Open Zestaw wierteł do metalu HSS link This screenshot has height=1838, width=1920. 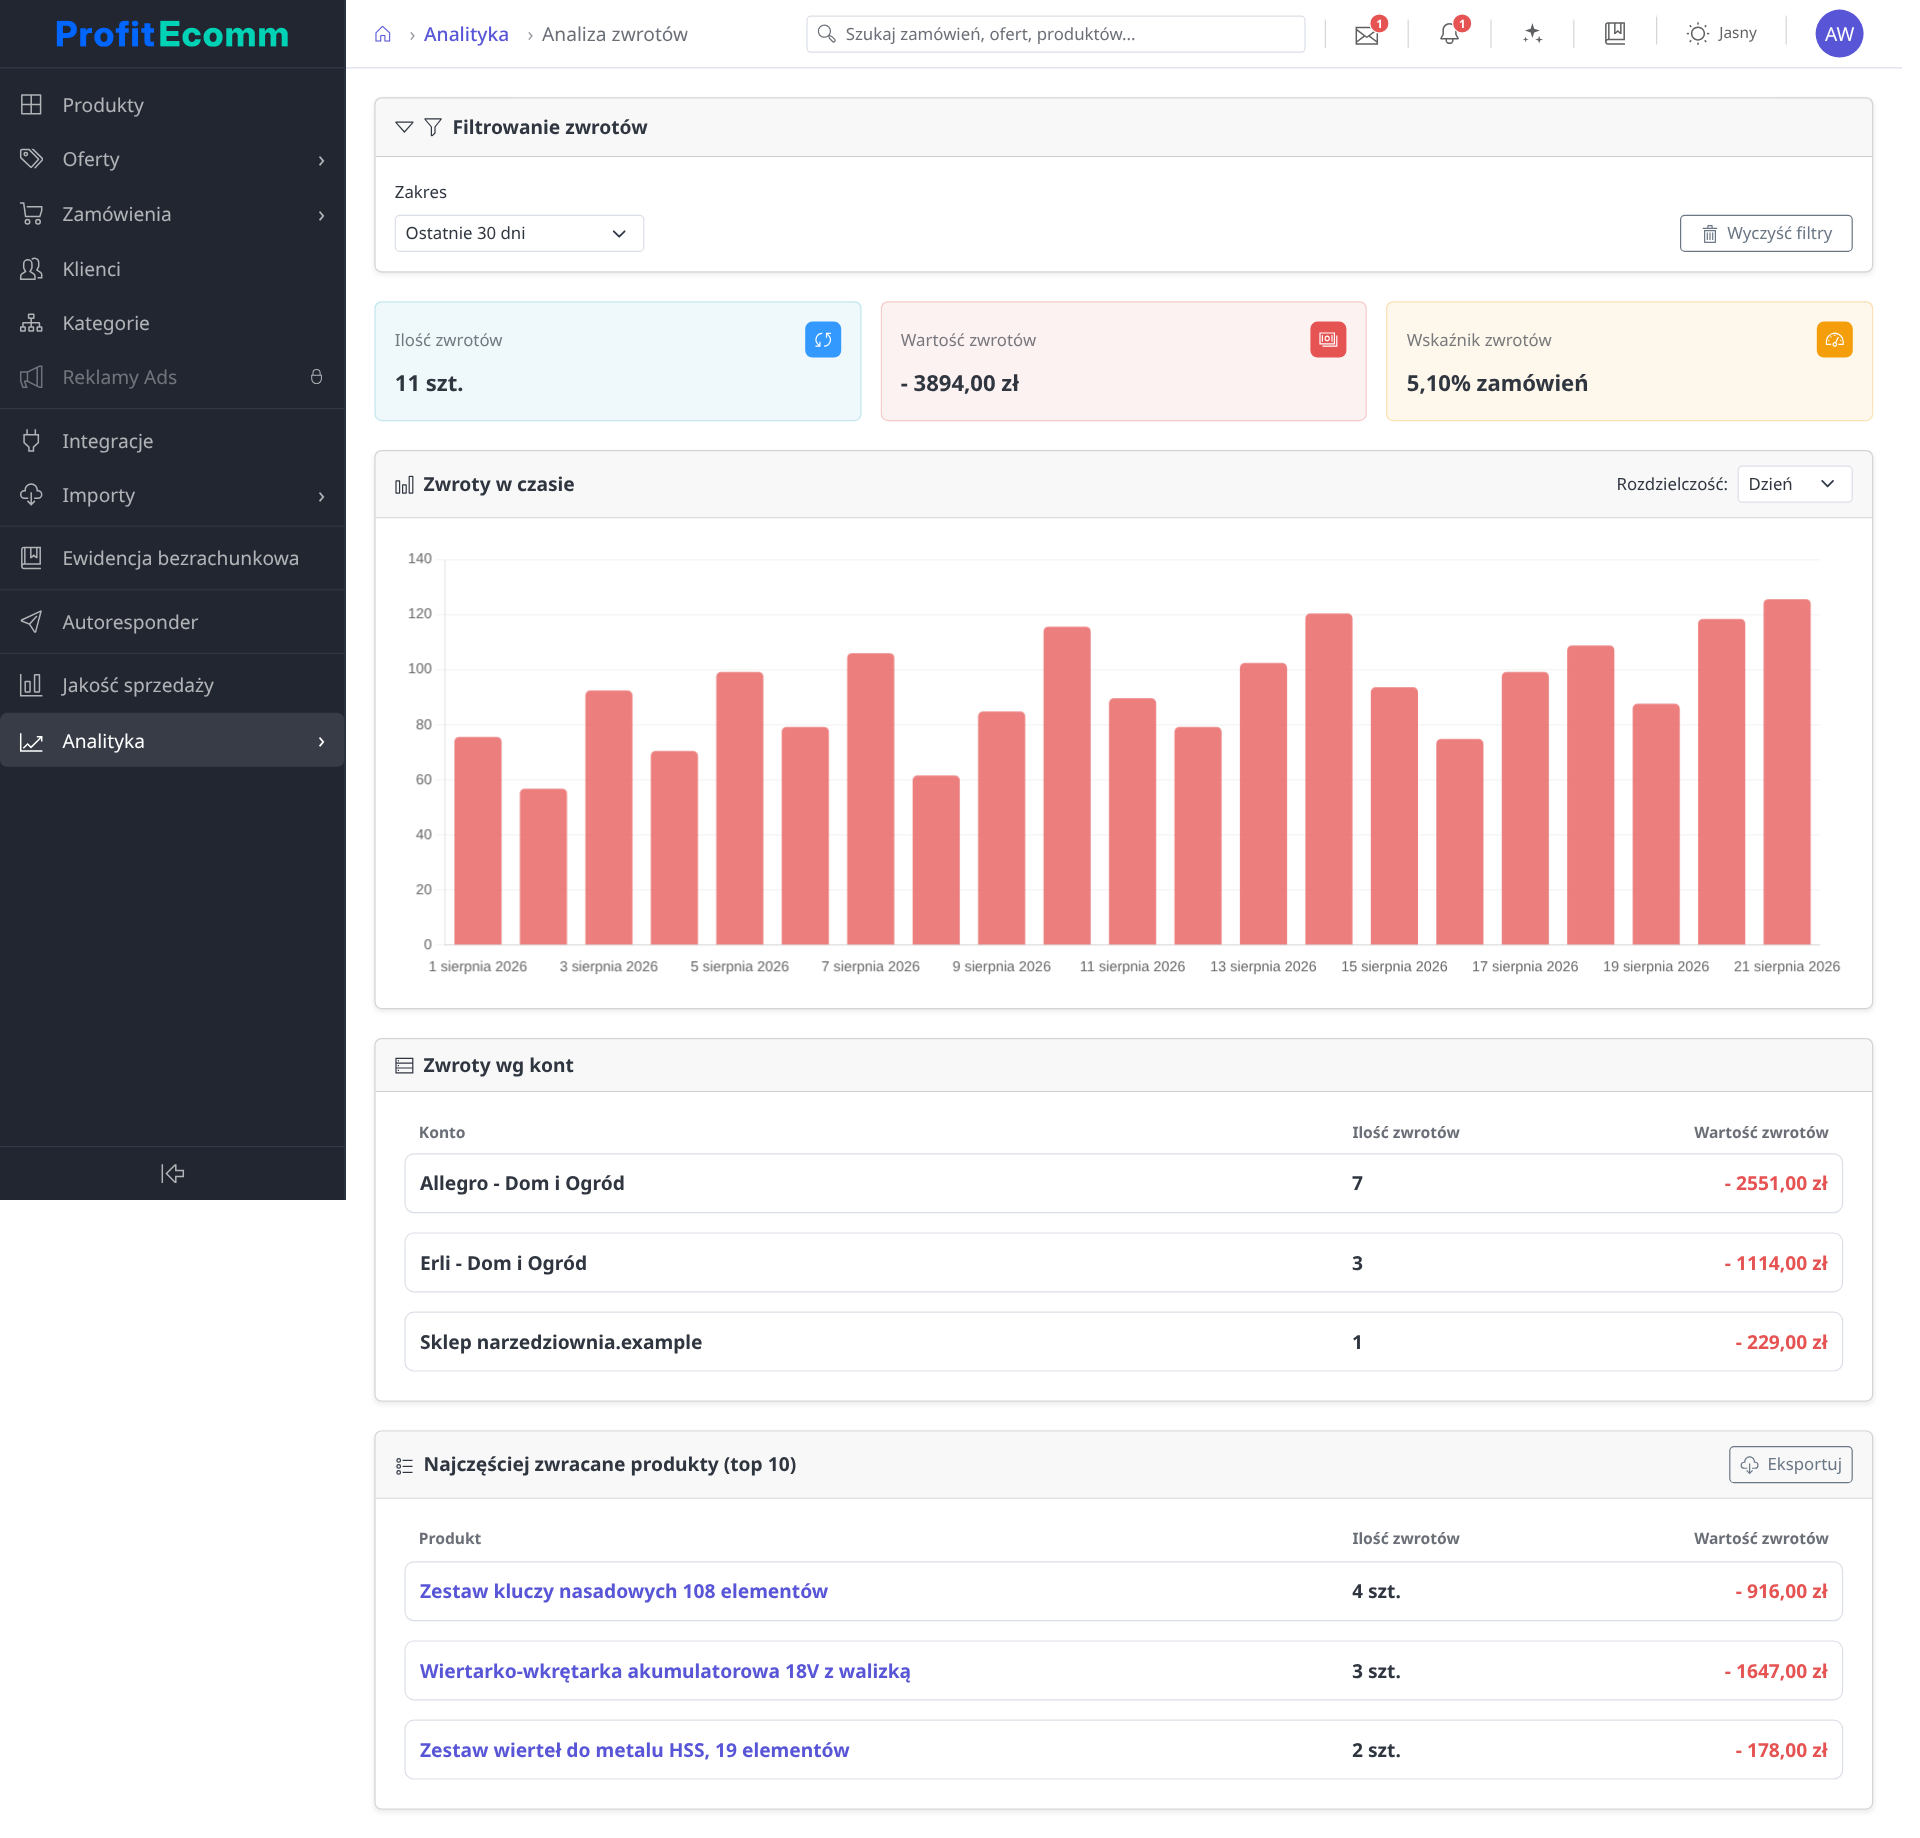(x=634, y=1750)
